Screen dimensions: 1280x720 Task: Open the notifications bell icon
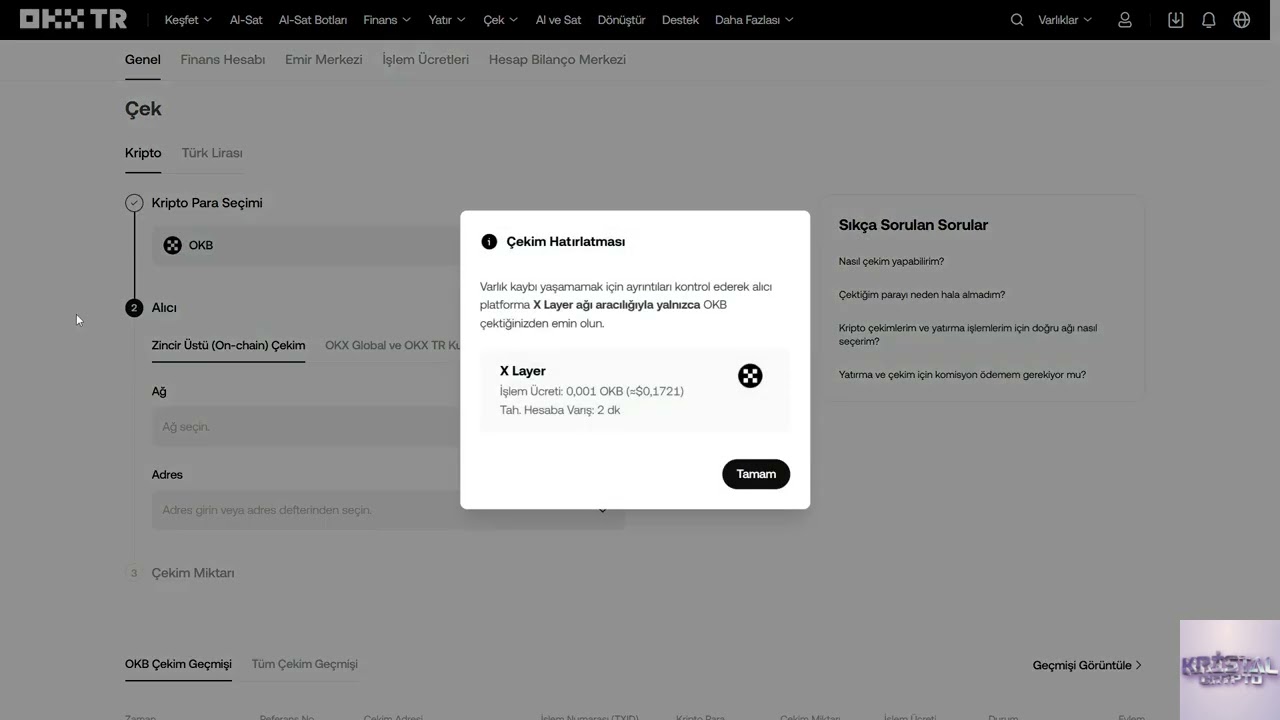coord(1209,20)
